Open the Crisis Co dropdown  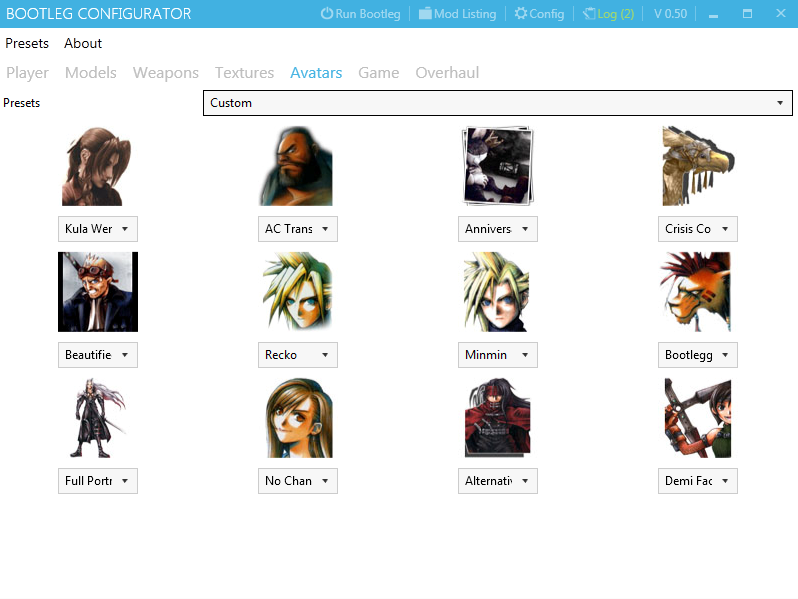[x=698, y=229]
